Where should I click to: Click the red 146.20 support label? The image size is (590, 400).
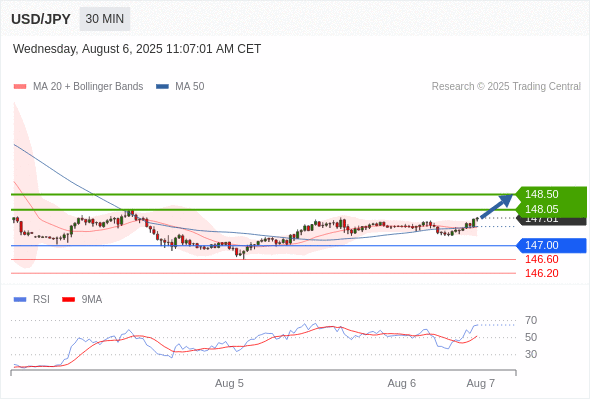tap(541, 273)
